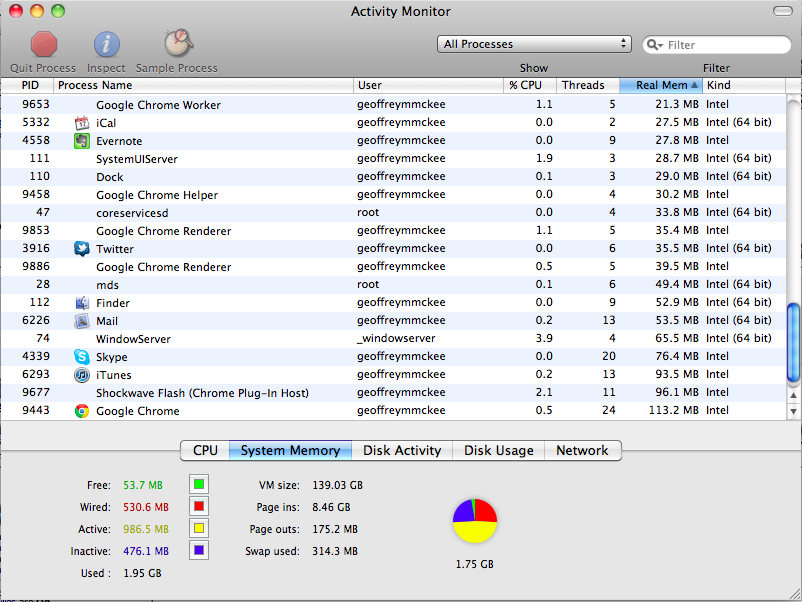802x602 pixels.
Task: Click the Twitter bird icon
Action: pos(82,249)
